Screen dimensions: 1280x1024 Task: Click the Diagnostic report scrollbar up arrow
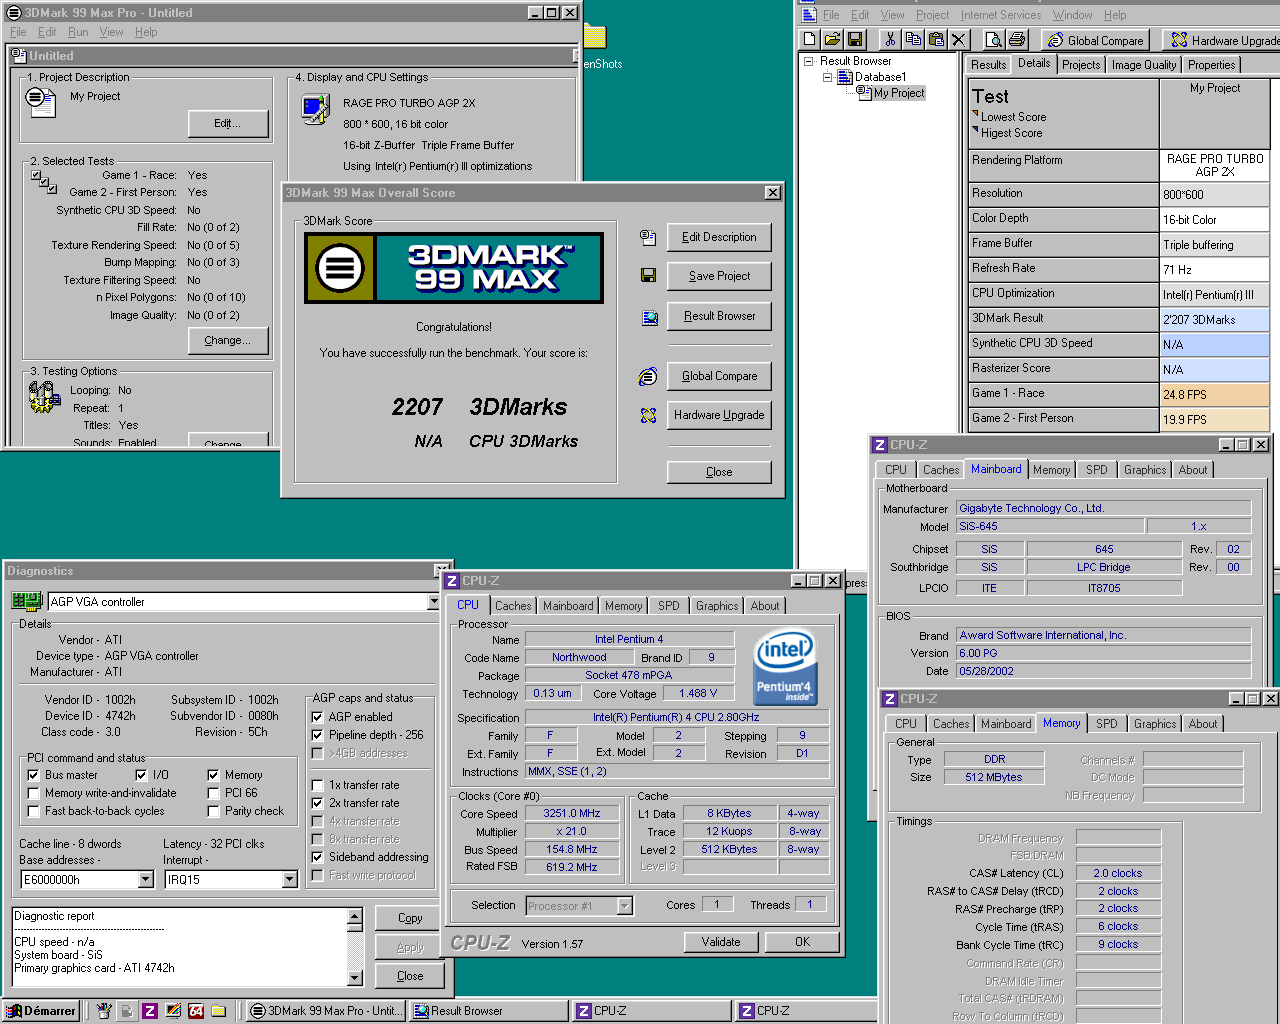[x=355, y=916]
